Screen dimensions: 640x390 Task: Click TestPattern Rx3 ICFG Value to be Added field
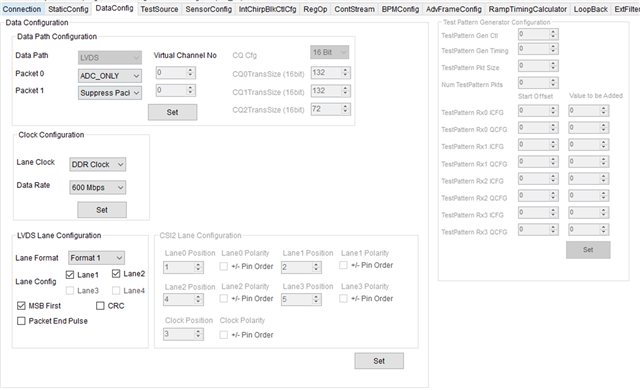pyautogui.click(x=588, y=213)
